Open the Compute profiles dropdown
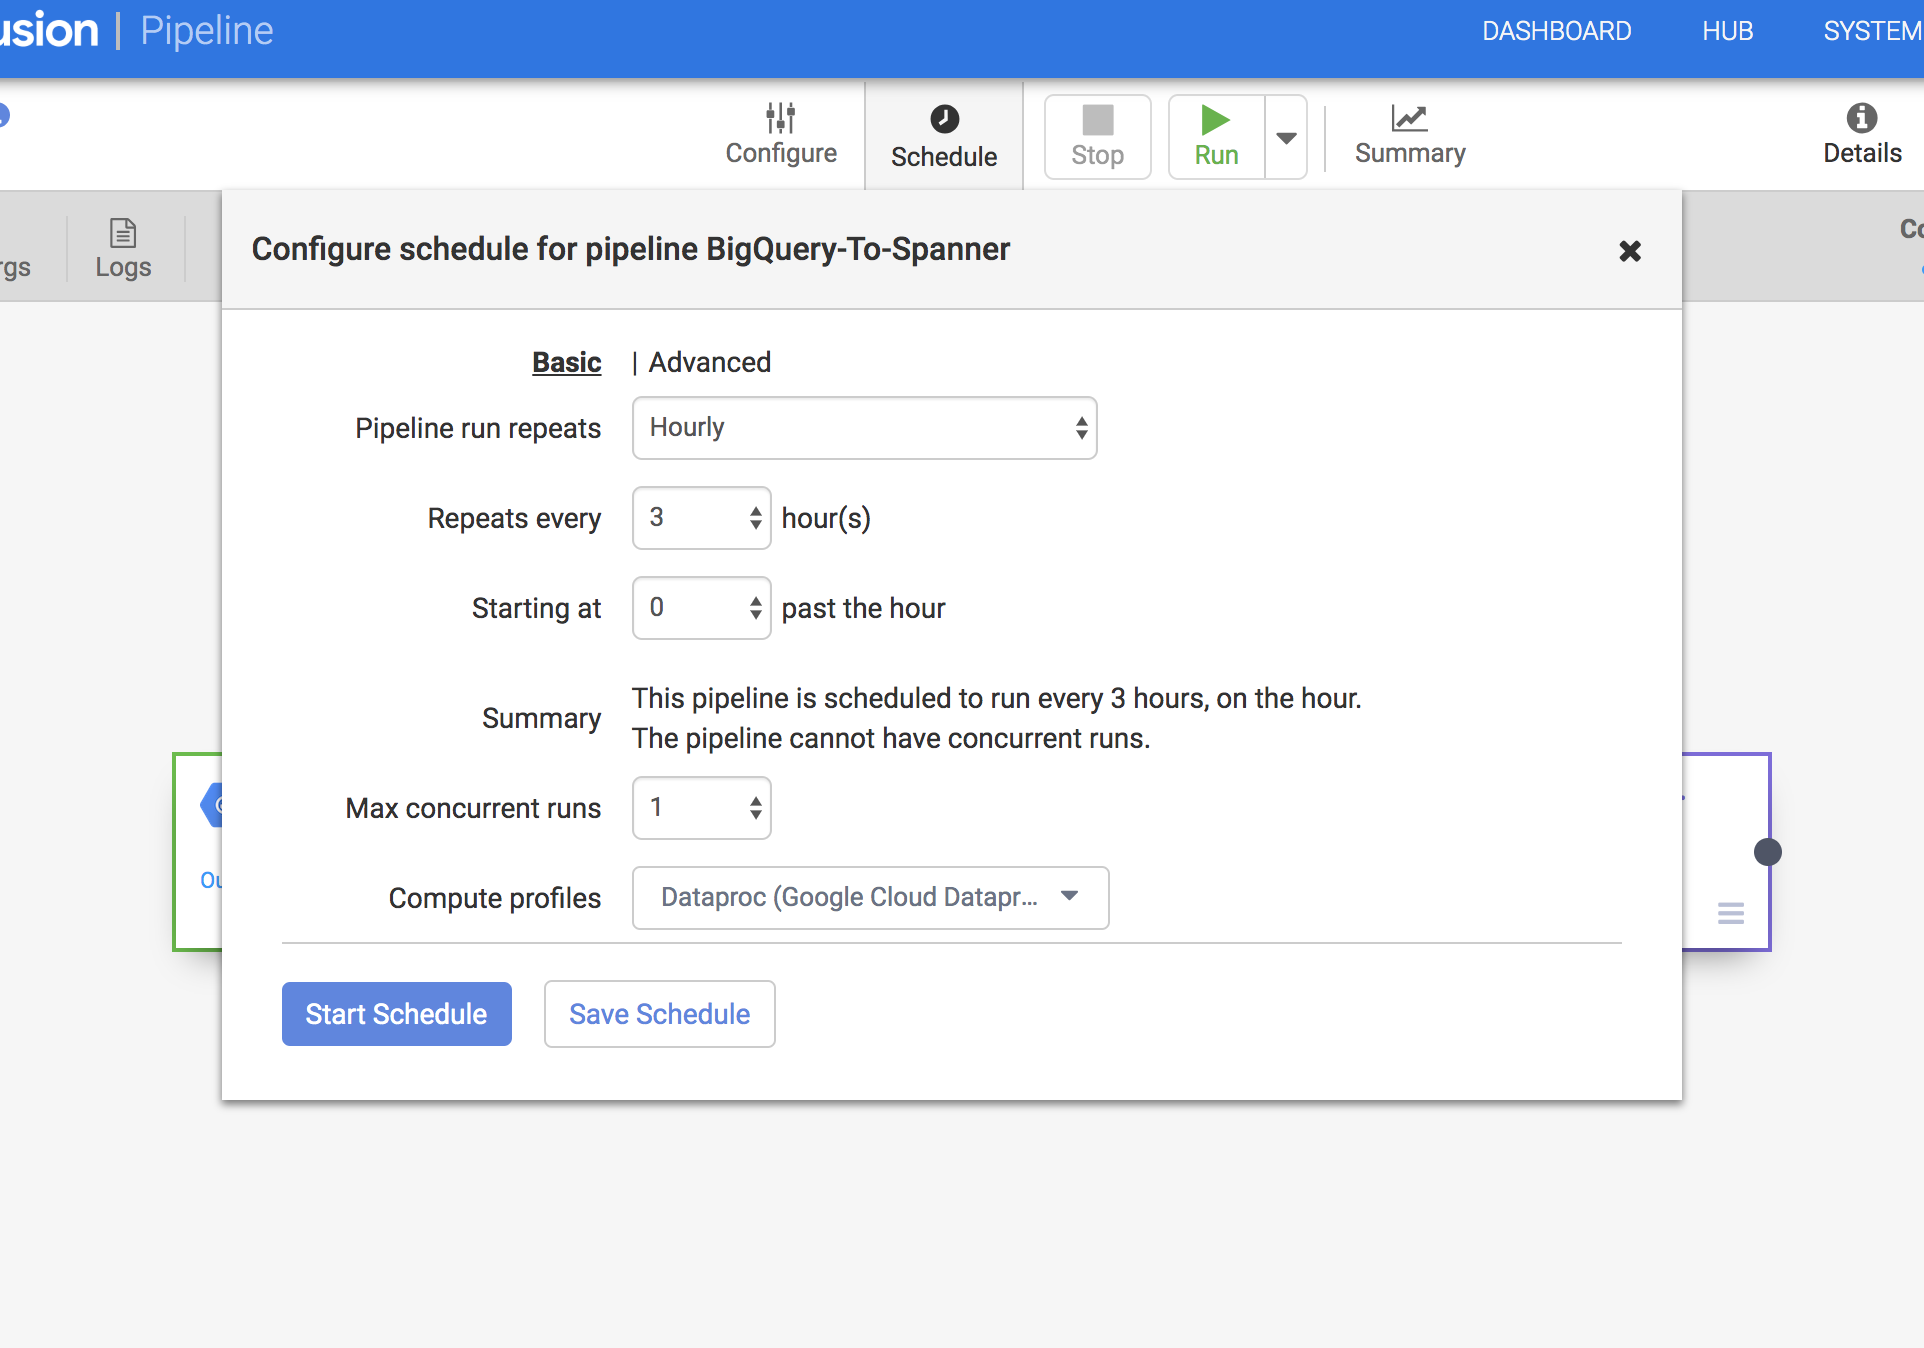 tap(870, 897)
